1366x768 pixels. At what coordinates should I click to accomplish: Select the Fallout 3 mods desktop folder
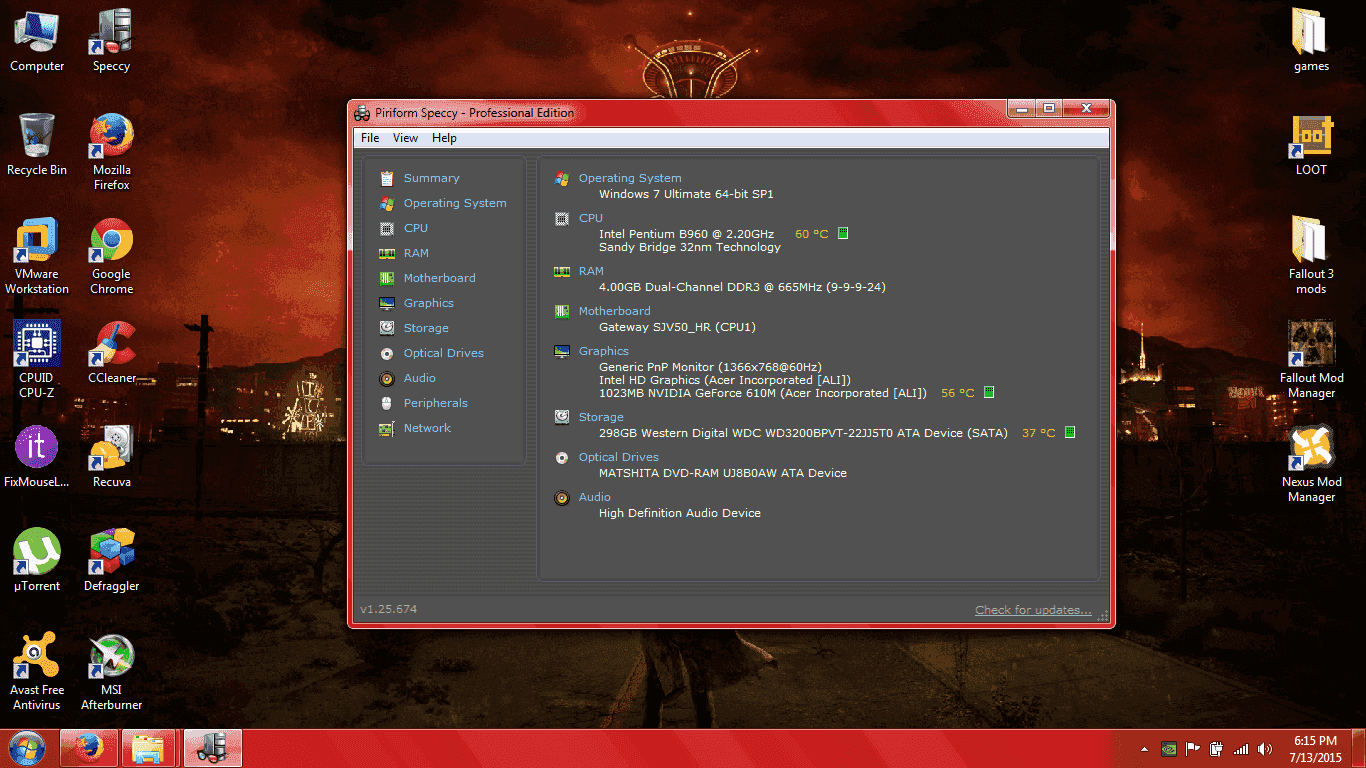(x=1311, y=256)
